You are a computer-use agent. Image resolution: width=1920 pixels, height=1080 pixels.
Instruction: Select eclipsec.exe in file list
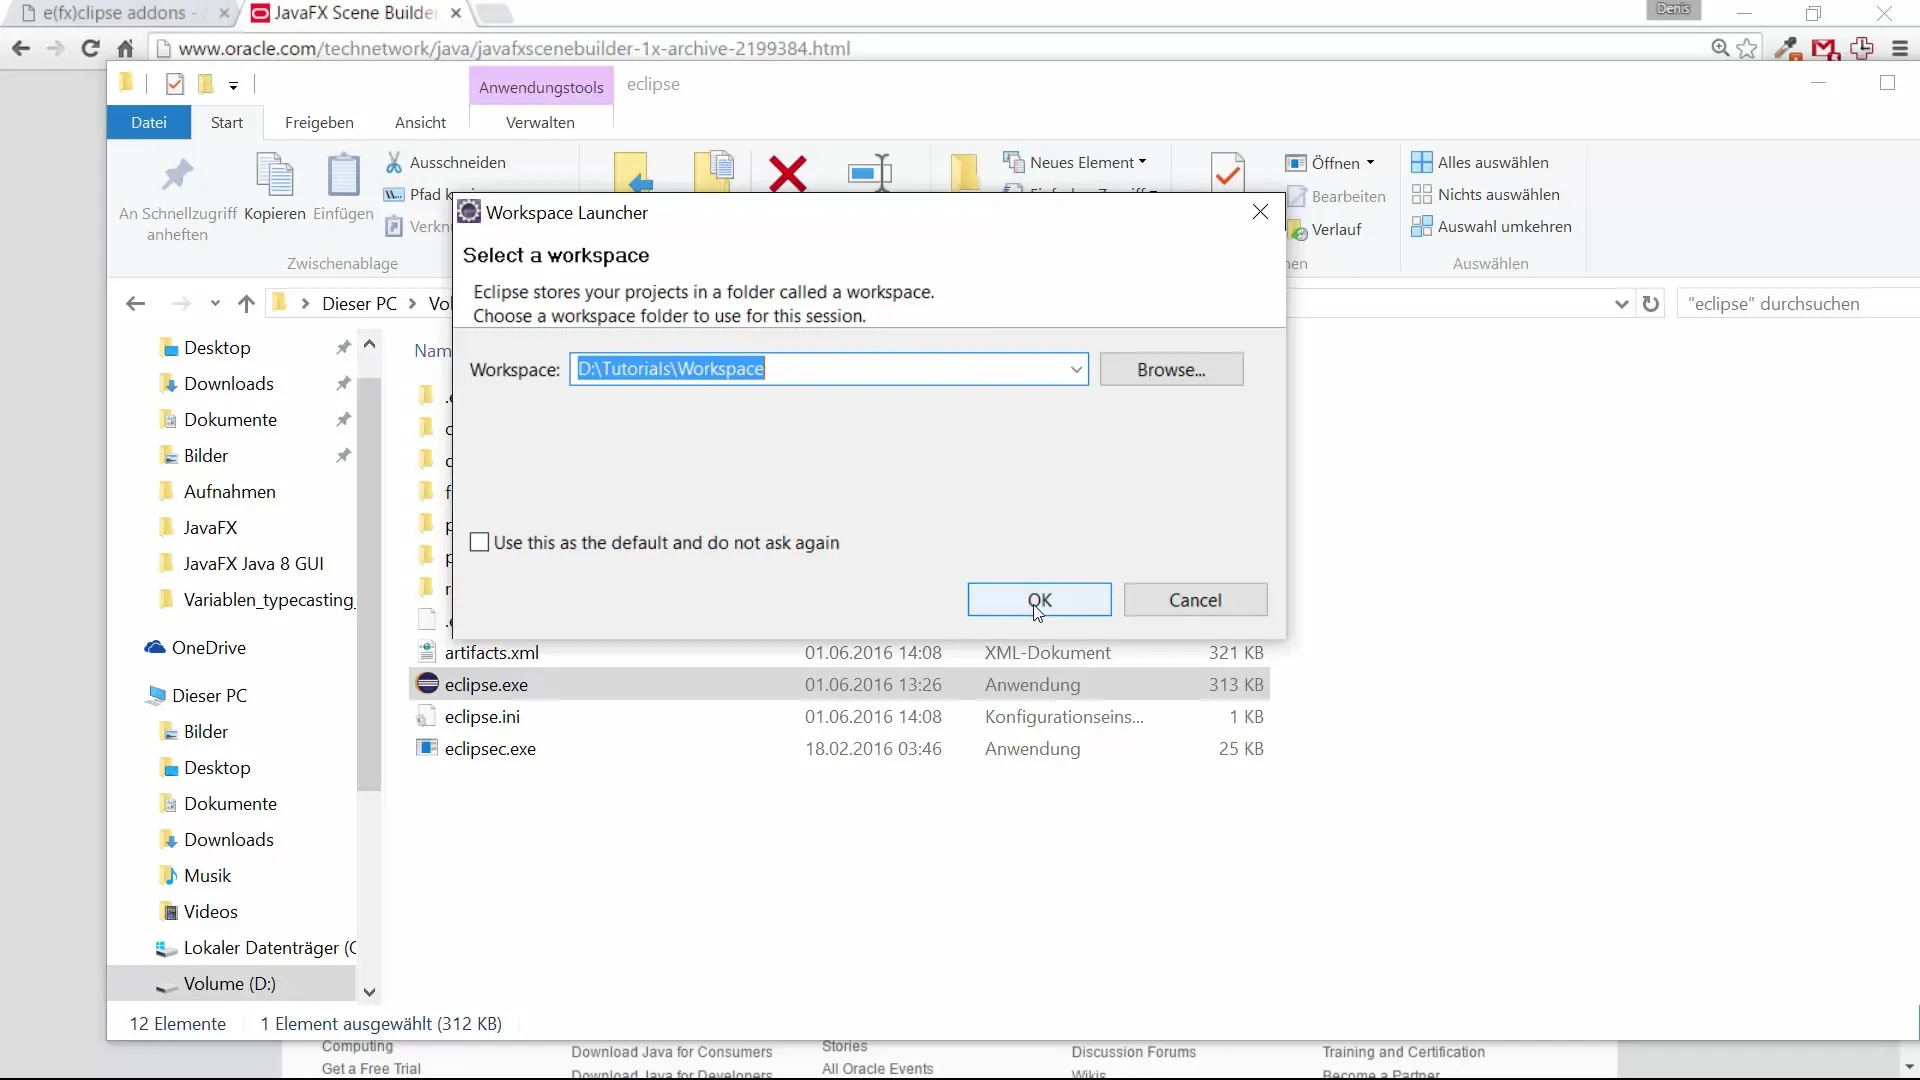point(490,748)
